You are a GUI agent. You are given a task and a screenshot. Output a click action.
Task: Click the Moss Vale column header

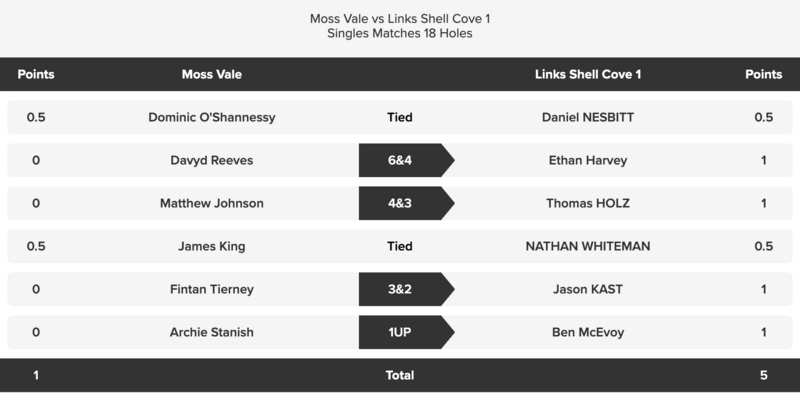tap(212, 74)
